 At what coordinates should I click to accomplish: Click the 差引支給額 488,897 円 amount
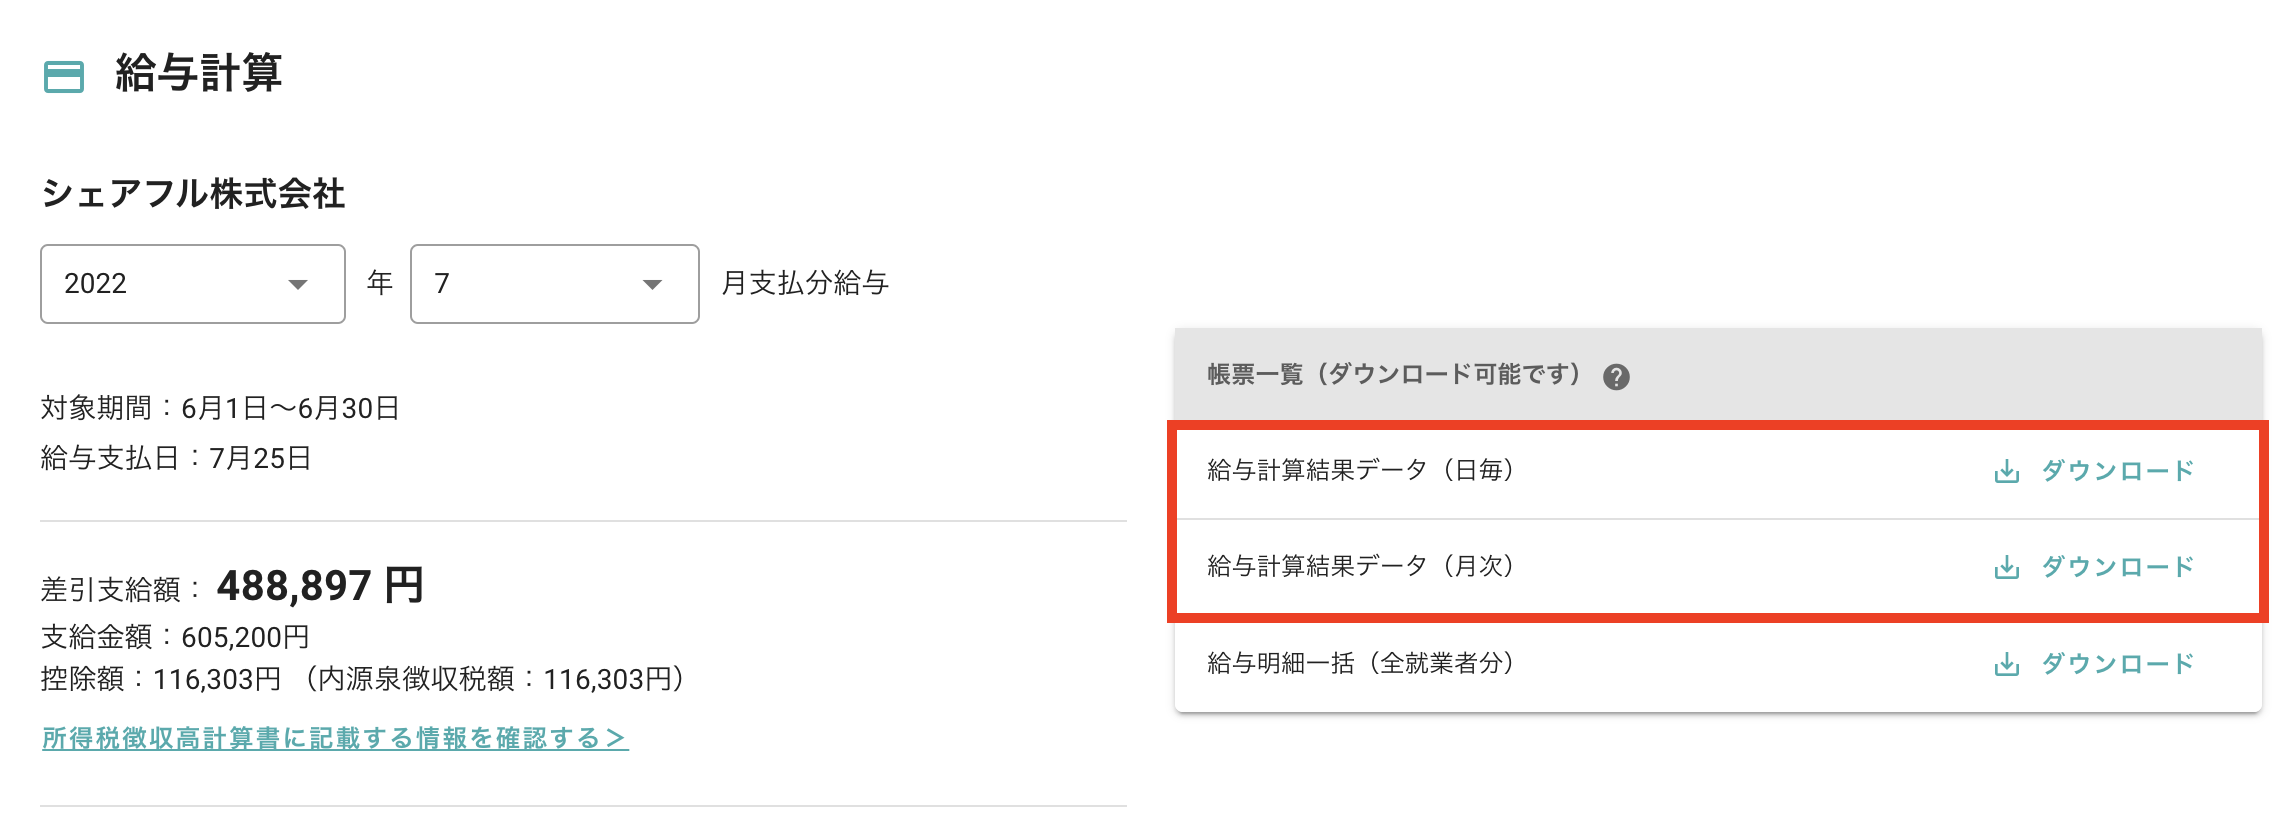[x=320, y=586]
